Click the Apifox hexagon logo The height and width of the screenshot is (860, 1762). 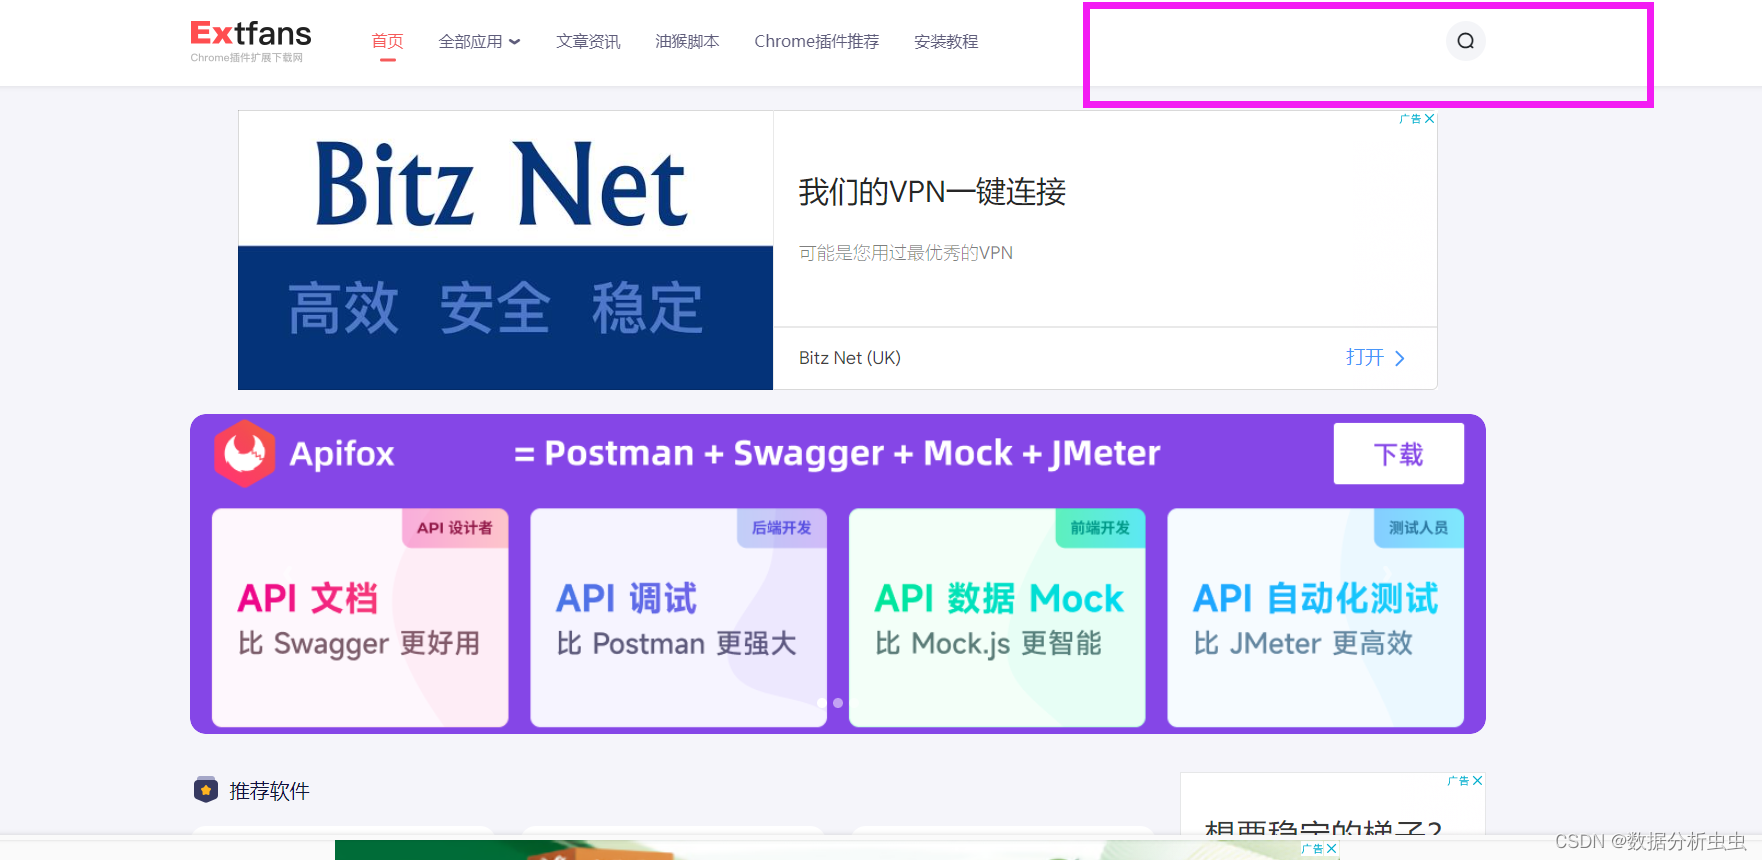pyautogui.click(x=244, y=453)
